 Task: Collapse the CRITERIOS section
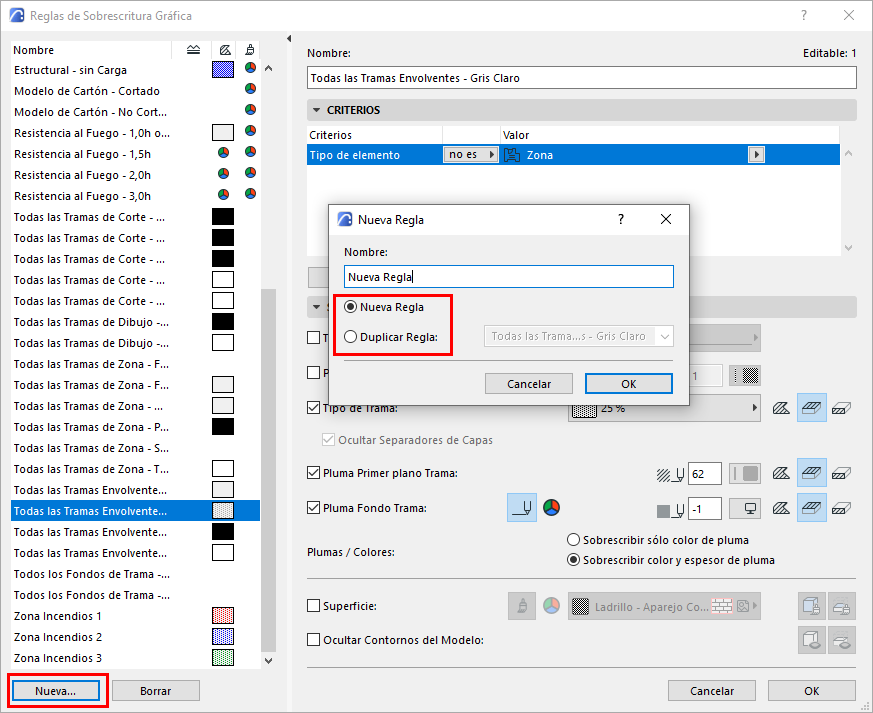pos(316,110)
